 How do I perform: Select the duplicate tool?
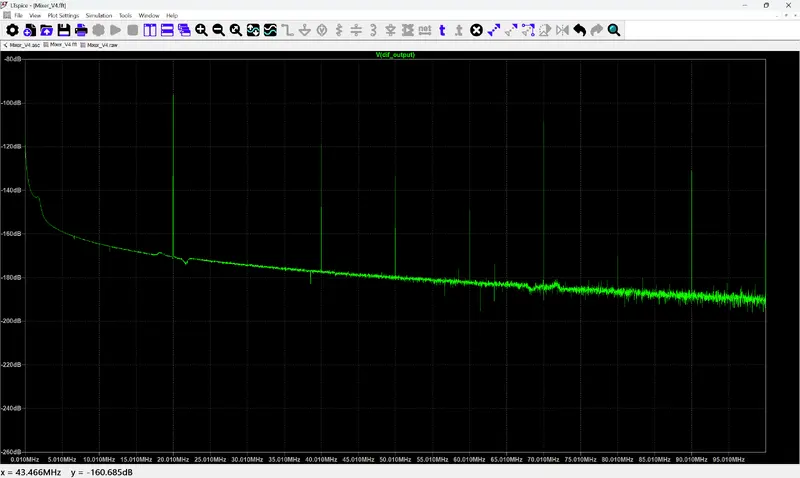[x=494, y=30]
